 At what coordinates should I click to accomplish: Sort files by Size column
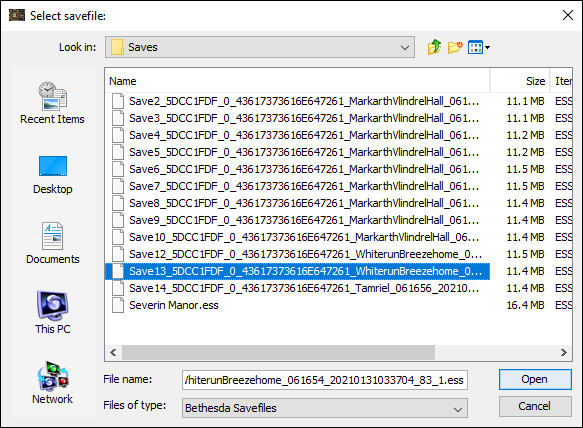click(x=520, y=81)
